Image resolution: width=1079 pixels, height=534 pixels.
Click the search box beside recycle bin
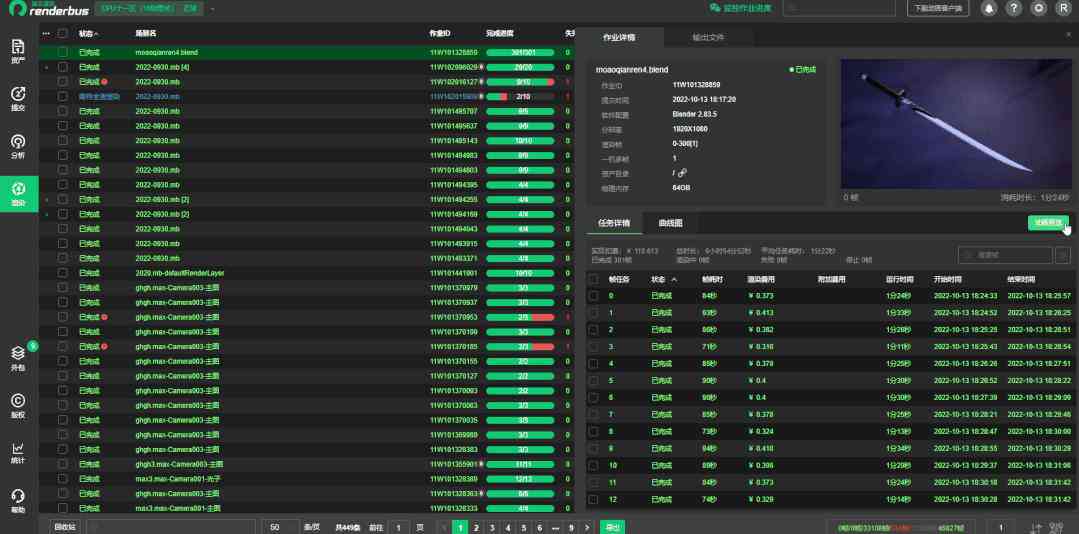point(171,527)
